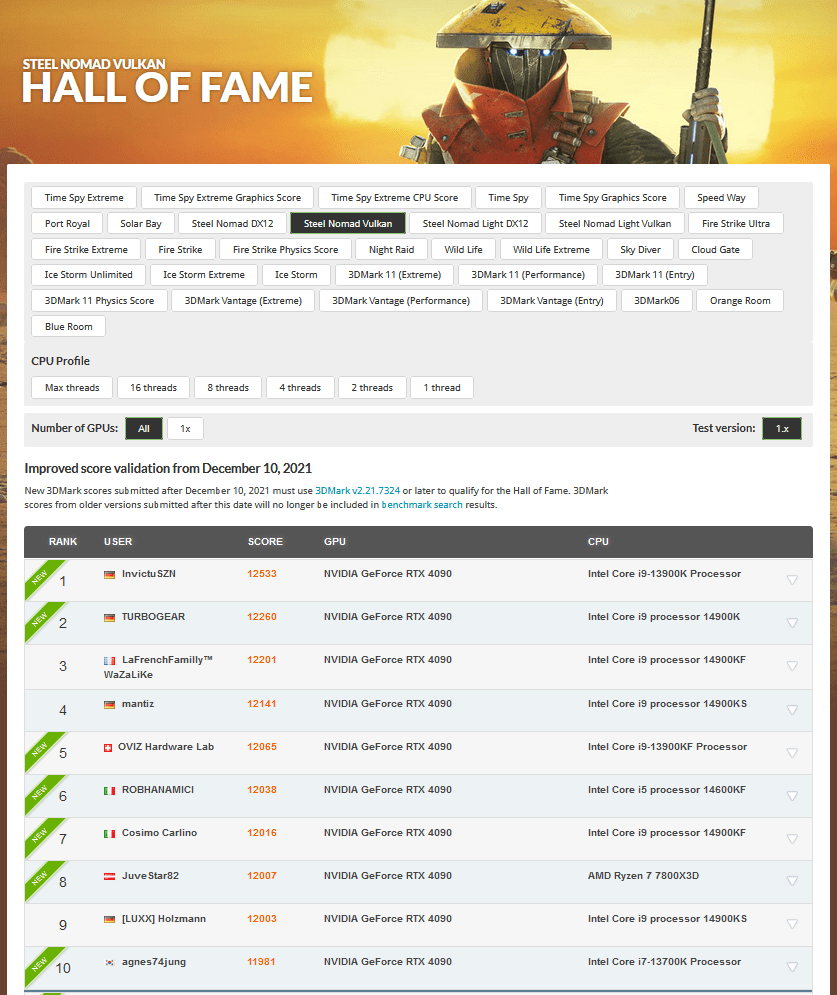The image size is (837, 995).
Task: Select Ice Storm Unlimited tab
Action: pos(88,275)
